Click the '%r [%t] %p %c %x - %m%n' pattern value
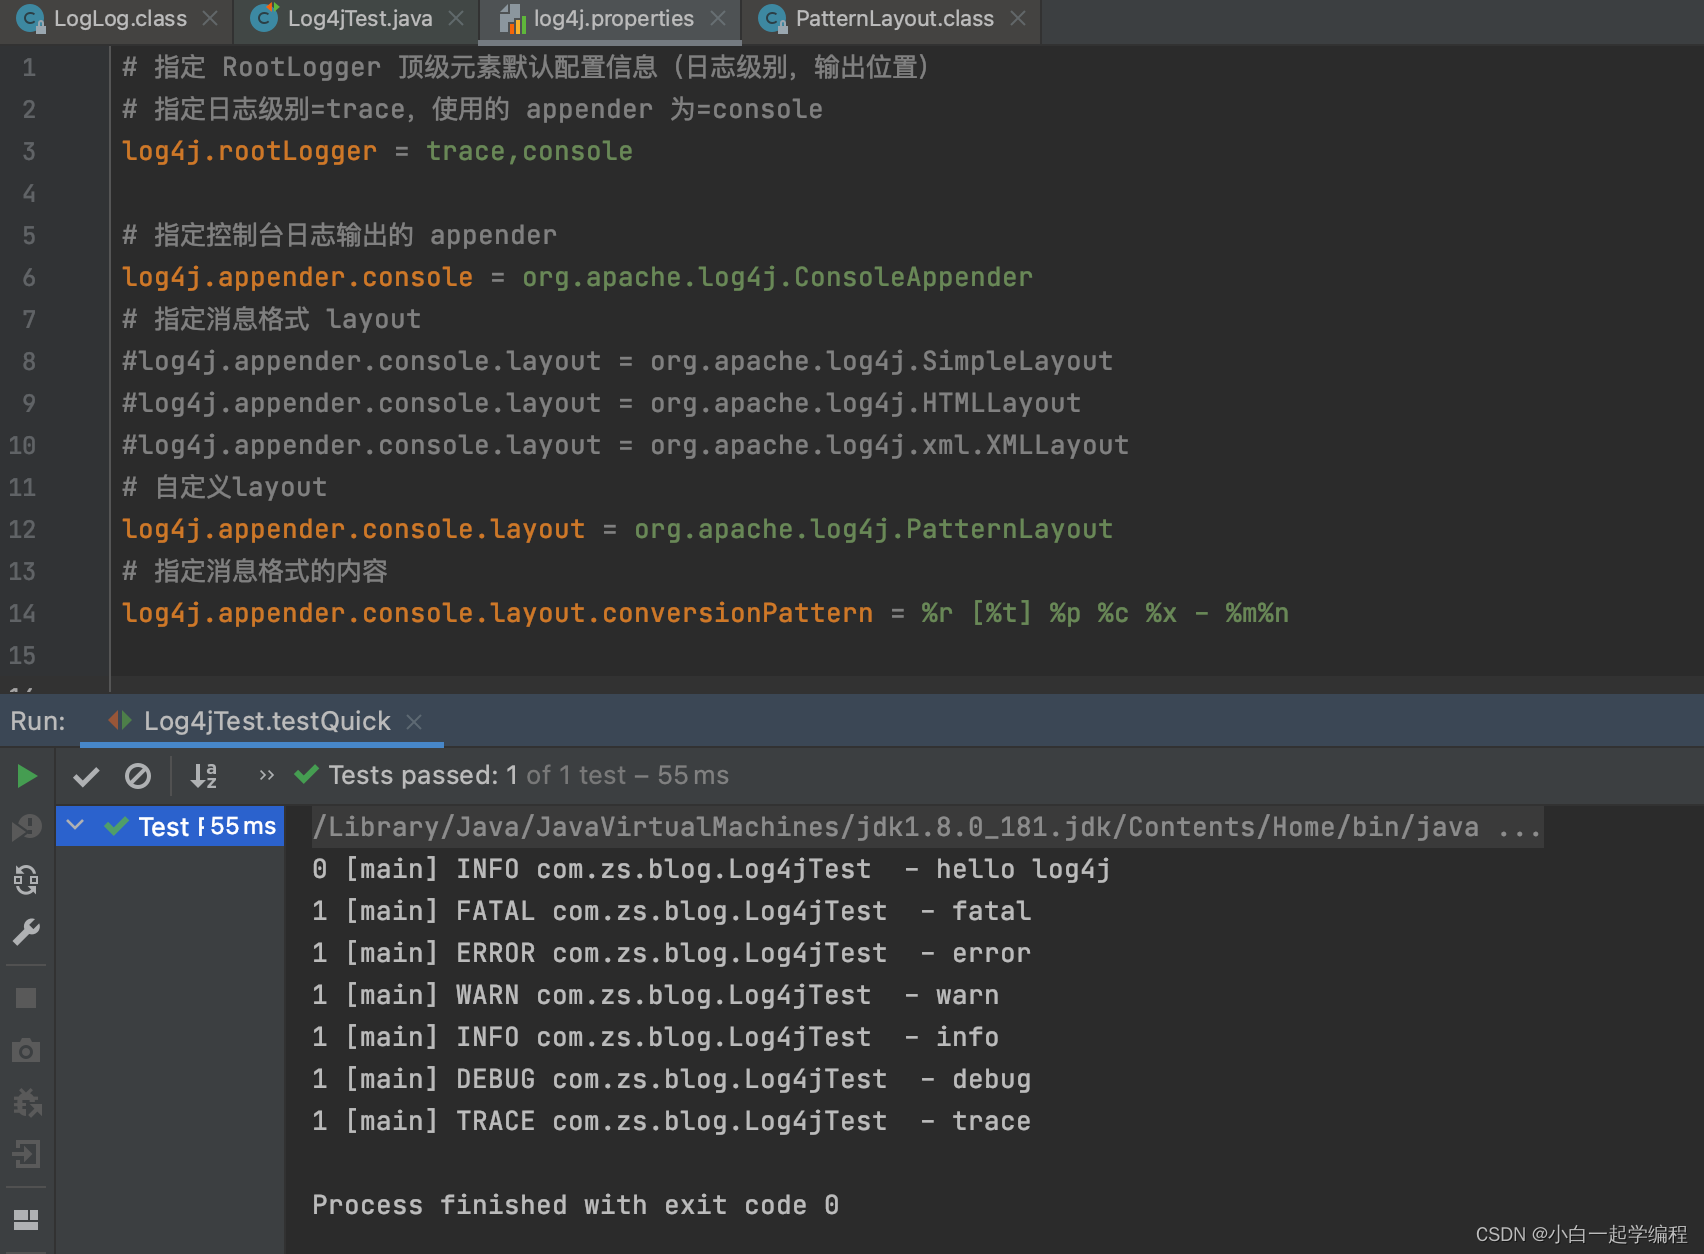 point(1105,613)
